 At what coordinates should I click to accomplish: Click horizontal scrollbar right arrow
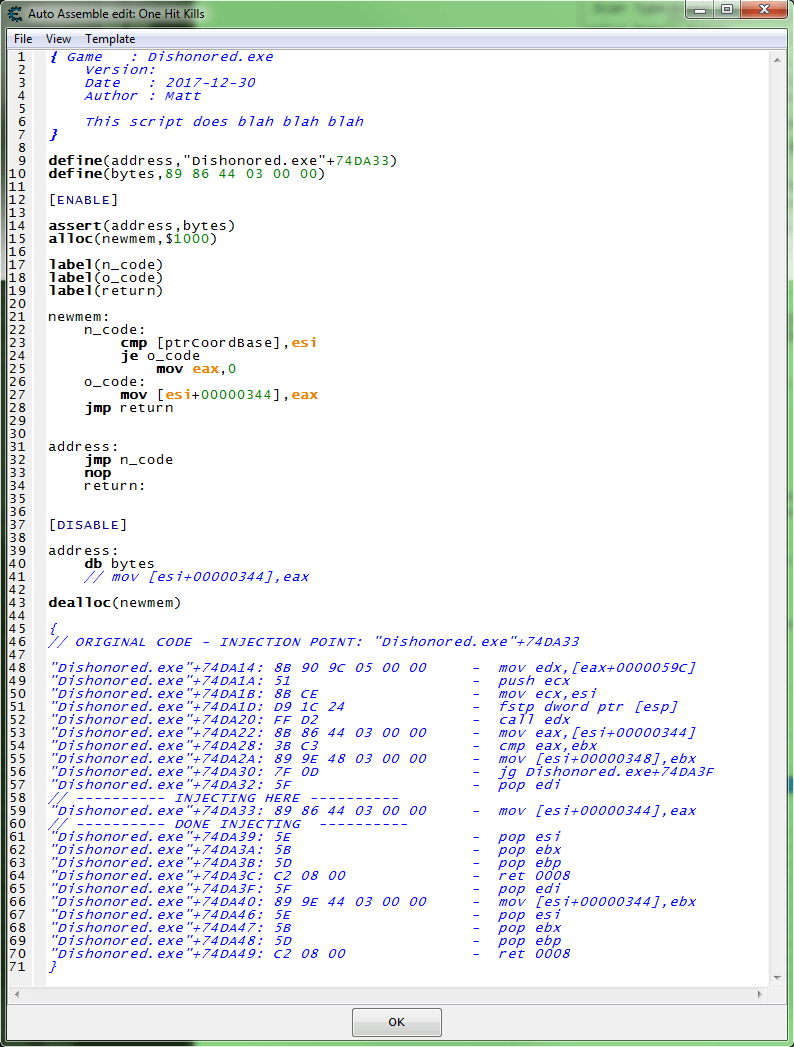(760, 994)
